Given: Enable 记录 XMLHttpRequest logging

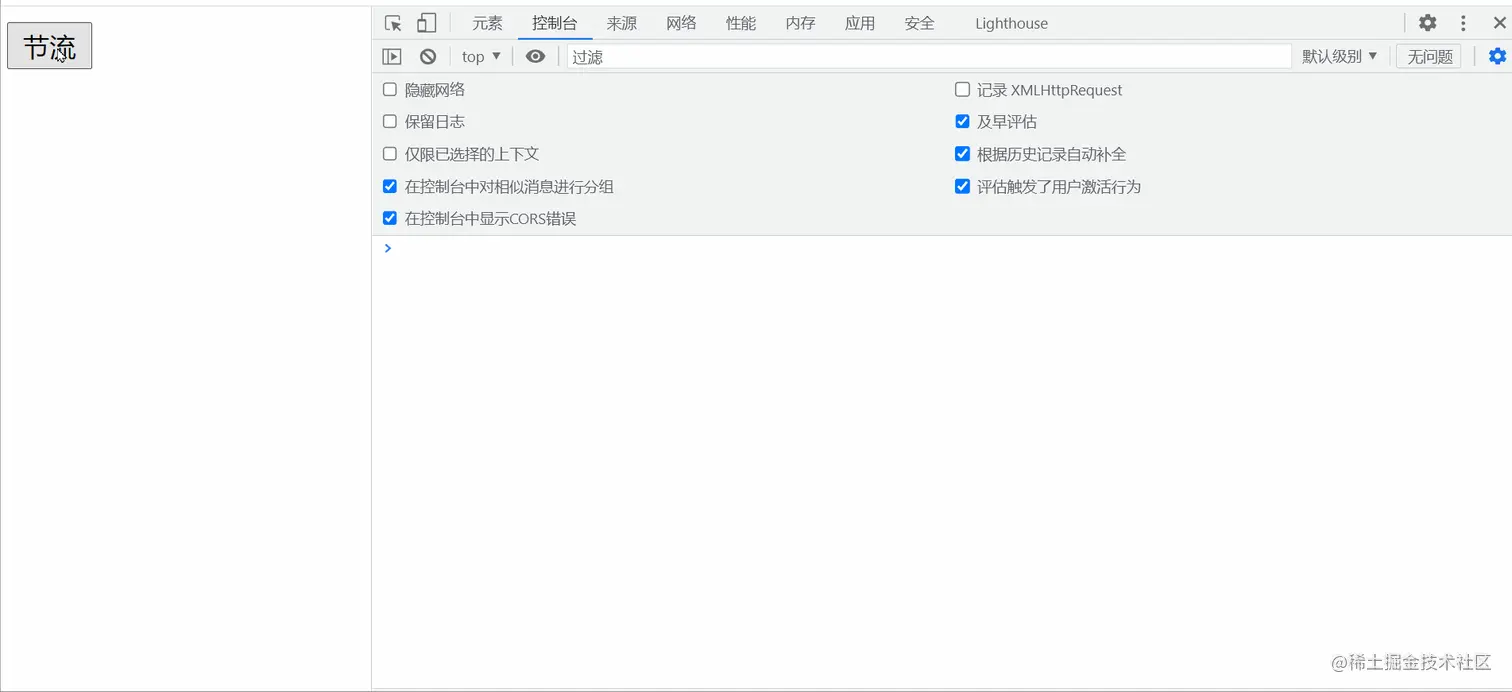Looking at the screenshot, I should (x=962, y=89).
